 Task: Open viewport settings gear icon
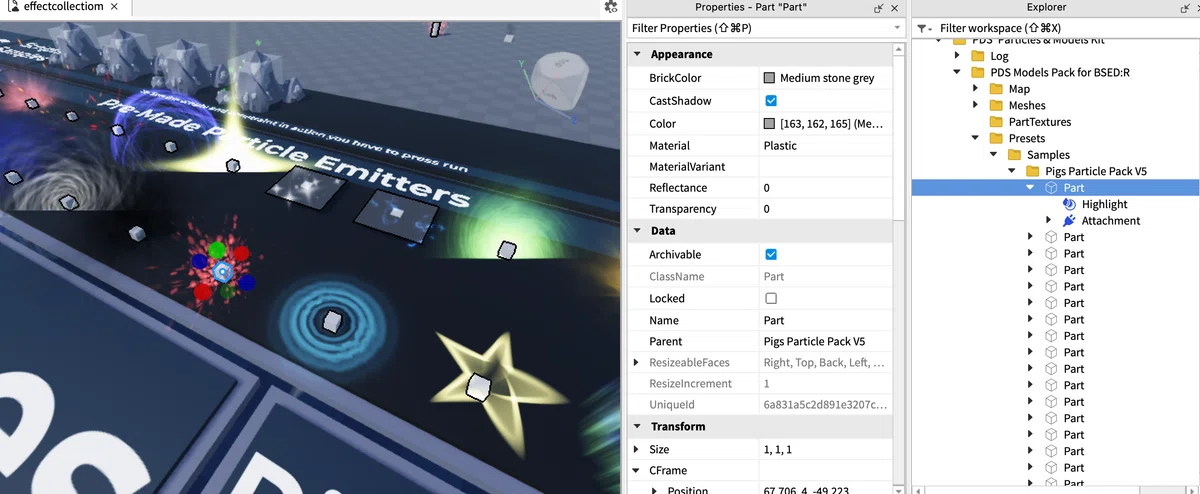pos(611,7)
